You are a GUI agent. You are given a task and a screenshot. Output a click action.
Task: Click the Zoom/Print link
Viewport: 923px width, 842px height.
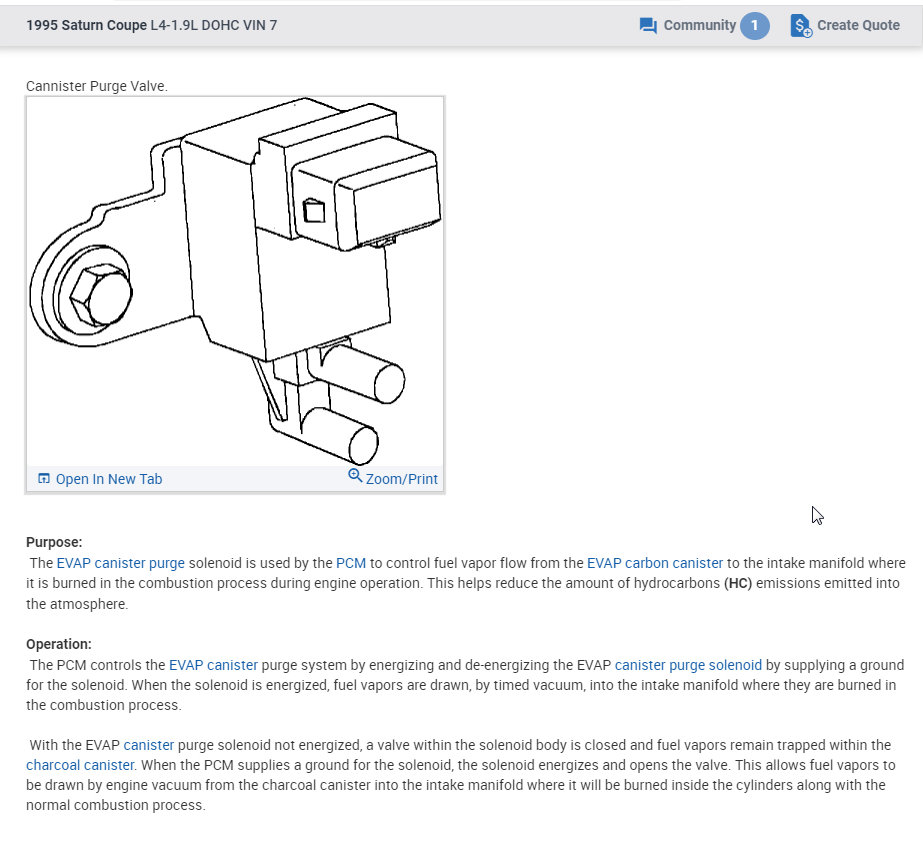pyautogui.click(x=401, y=479)
